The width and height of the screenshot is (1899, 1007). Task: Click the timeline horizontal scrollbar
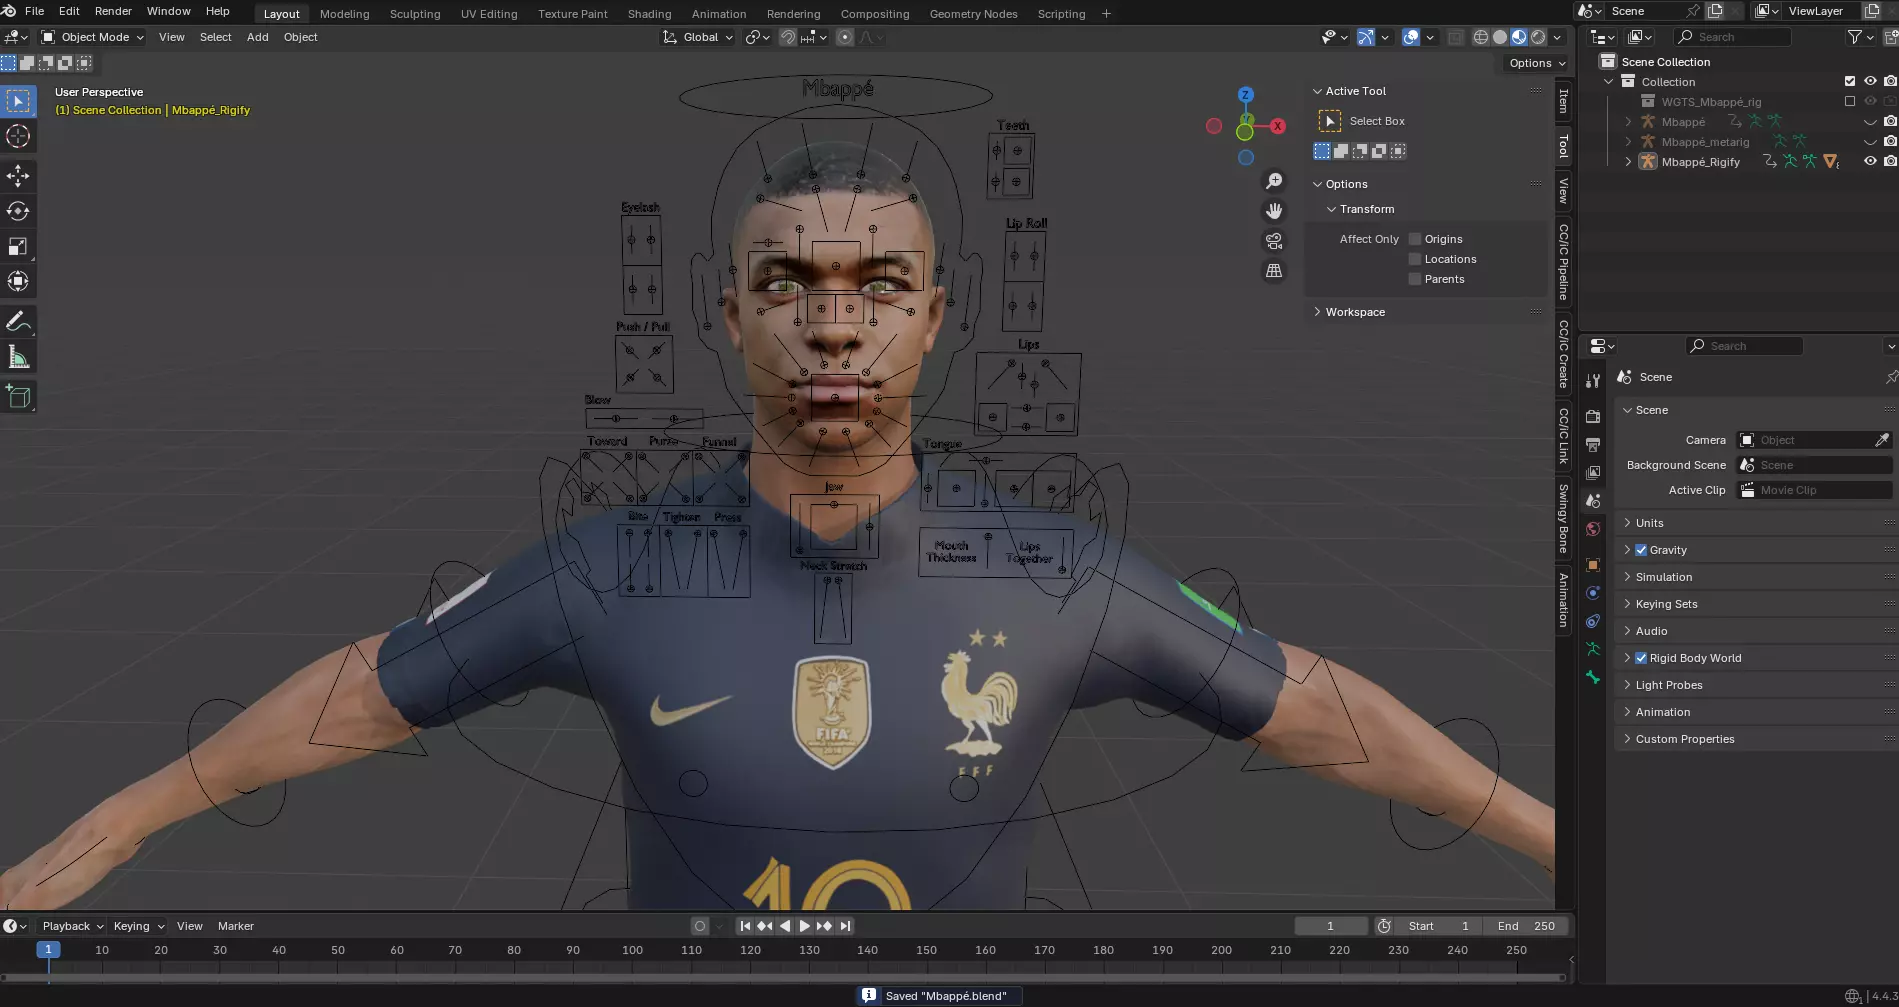click(x=782, y=976)
